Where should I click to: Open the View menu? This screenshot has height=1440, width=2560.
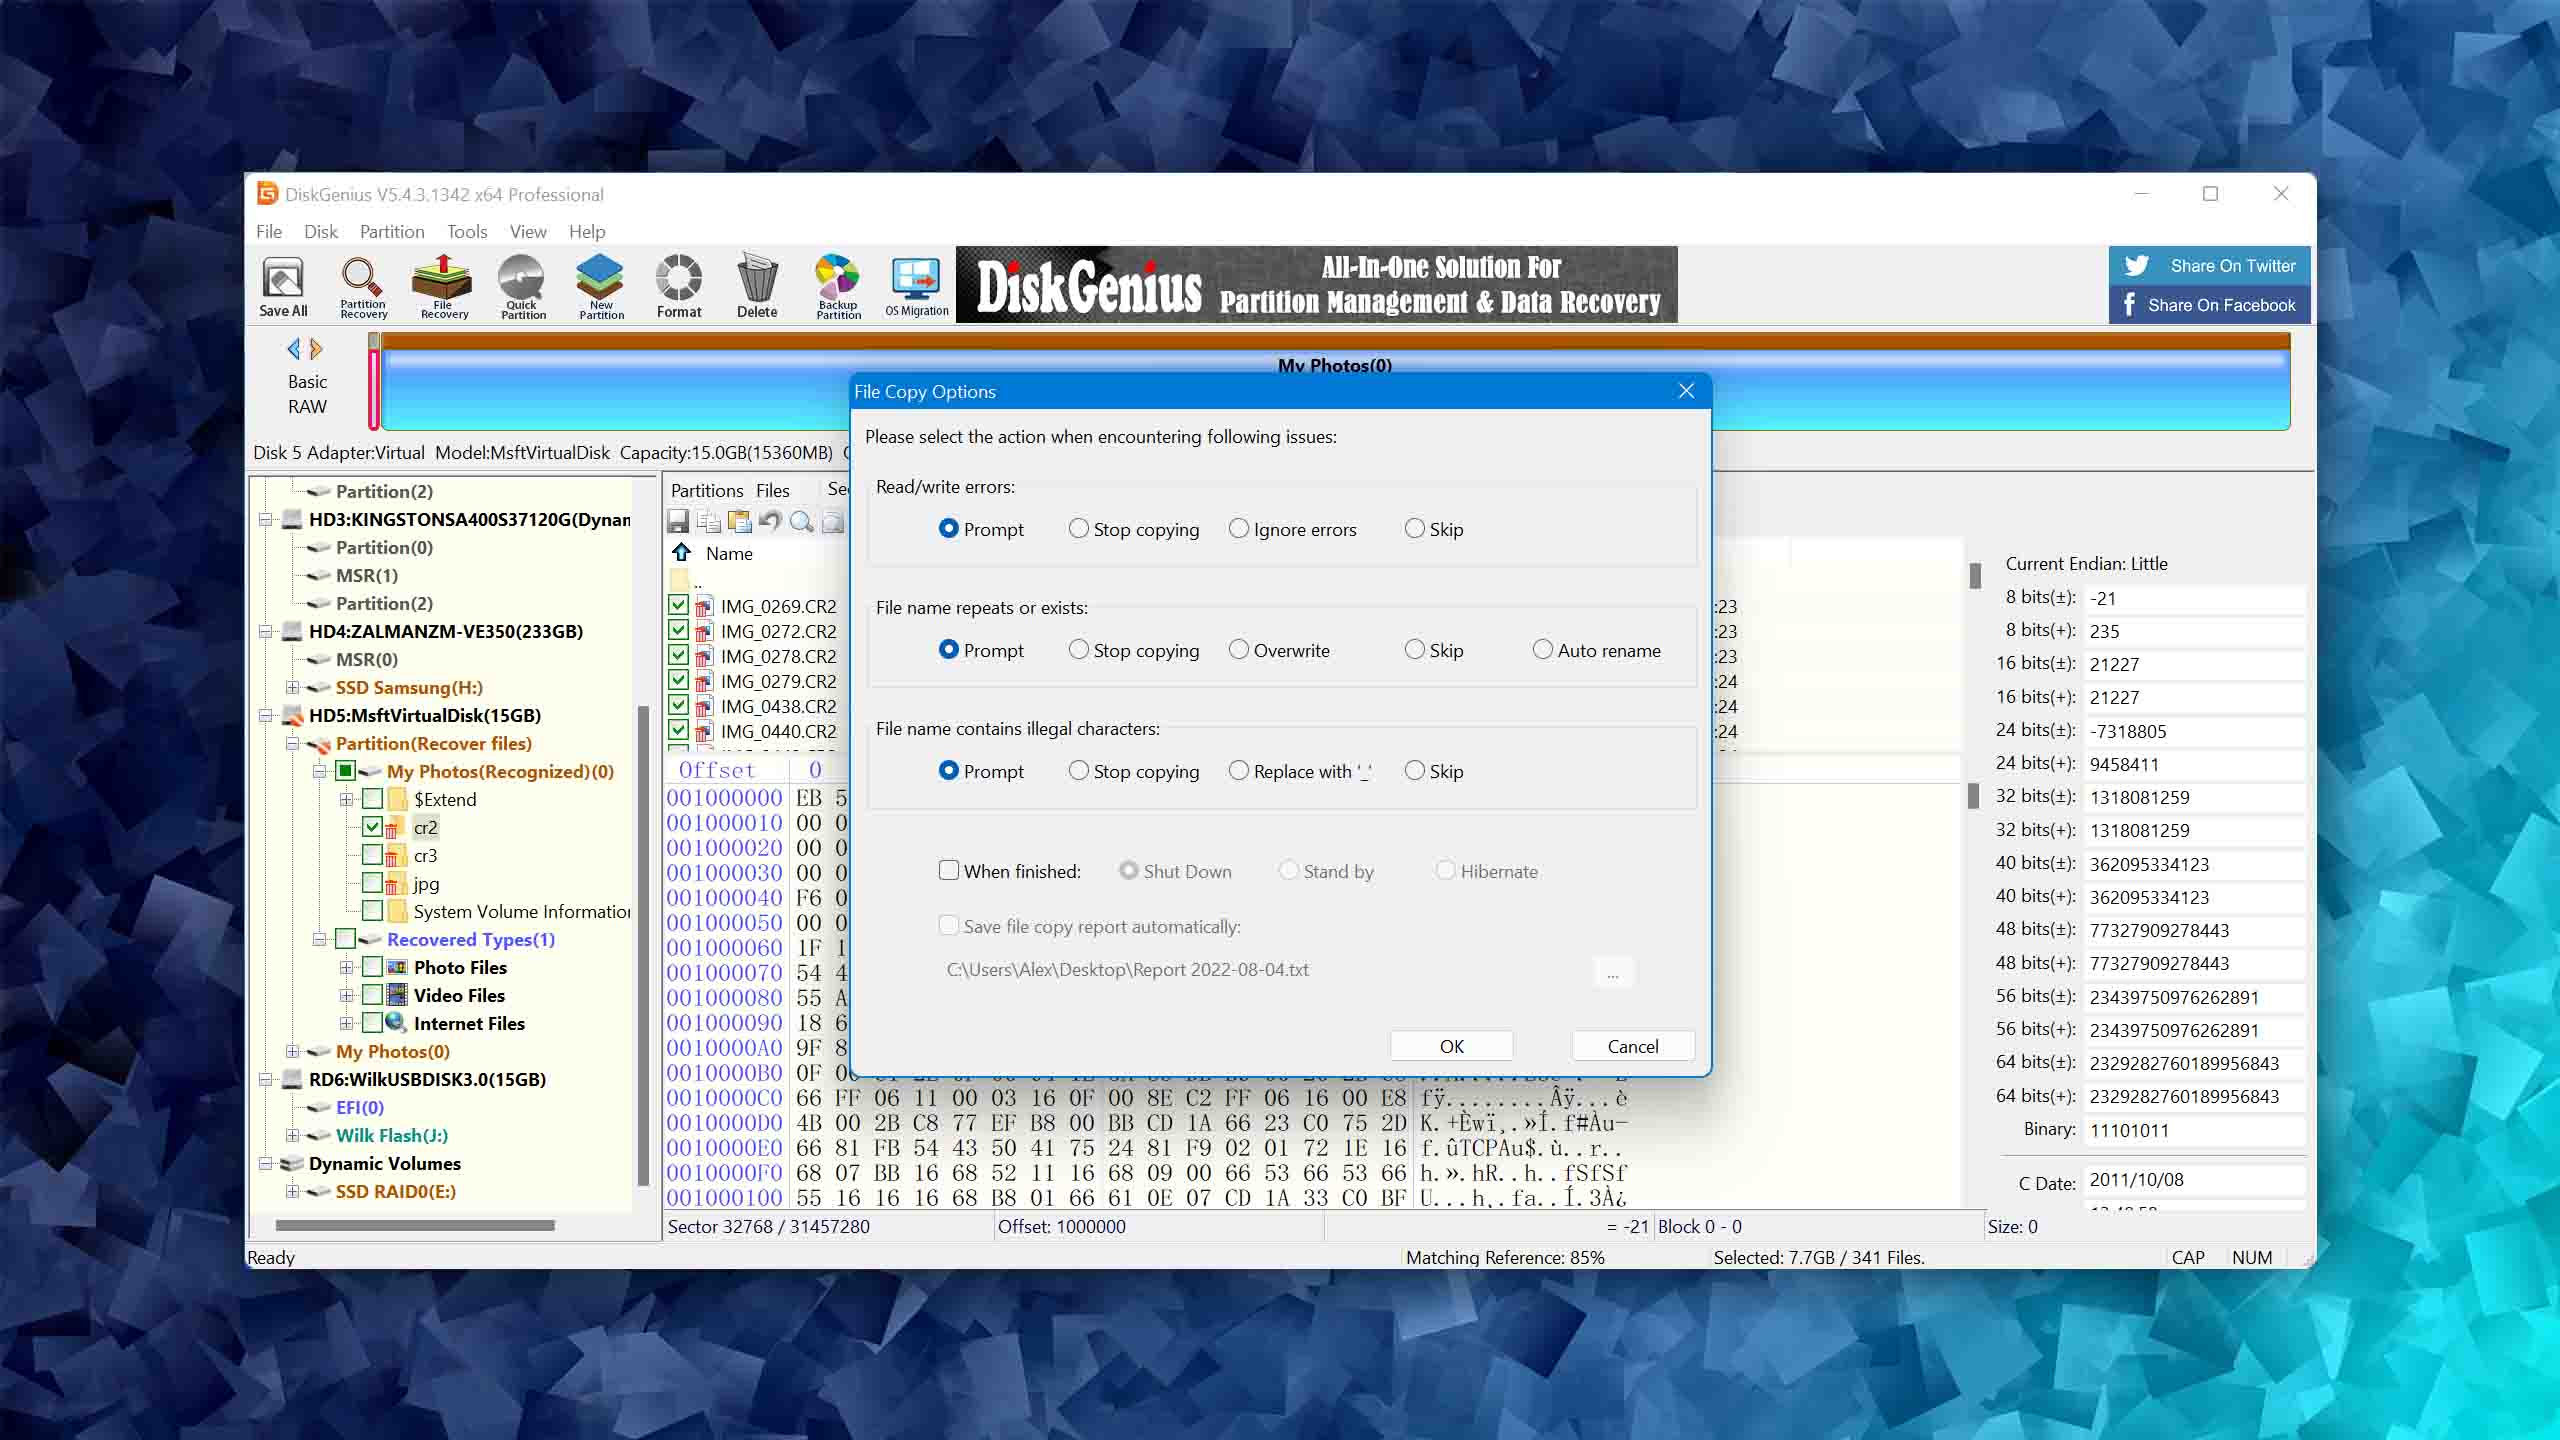528,231
